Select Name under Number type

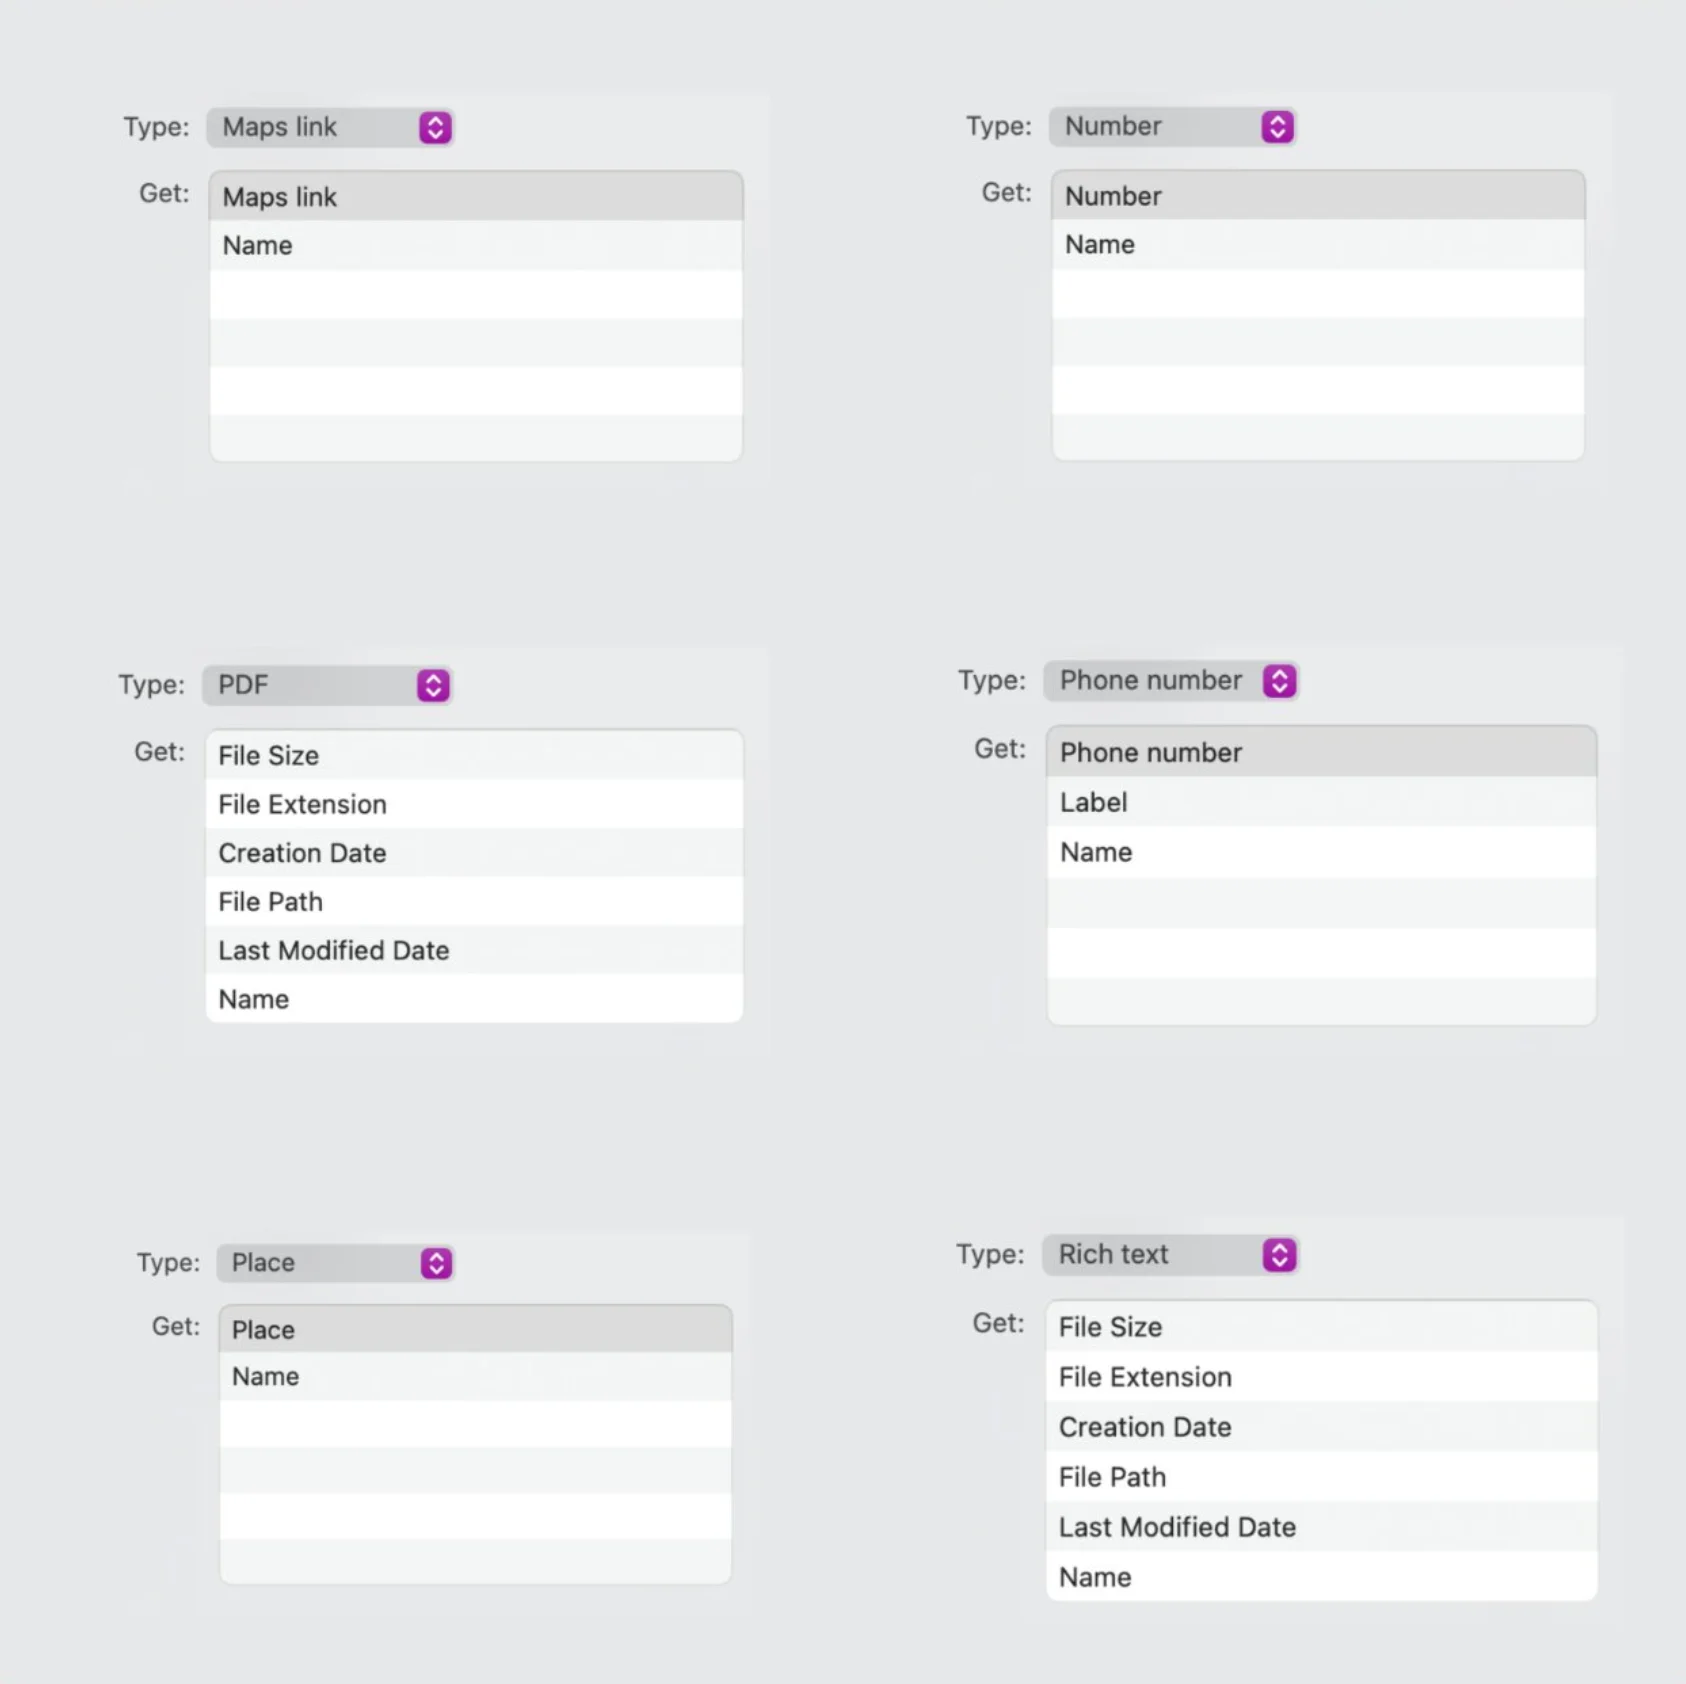[x=1317, y=244]
